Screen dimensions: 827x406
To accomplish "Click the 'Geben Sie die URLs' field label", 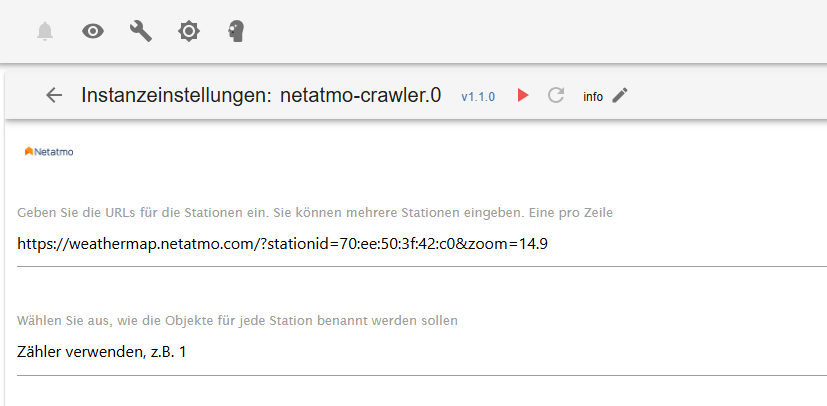I will 315,213.
